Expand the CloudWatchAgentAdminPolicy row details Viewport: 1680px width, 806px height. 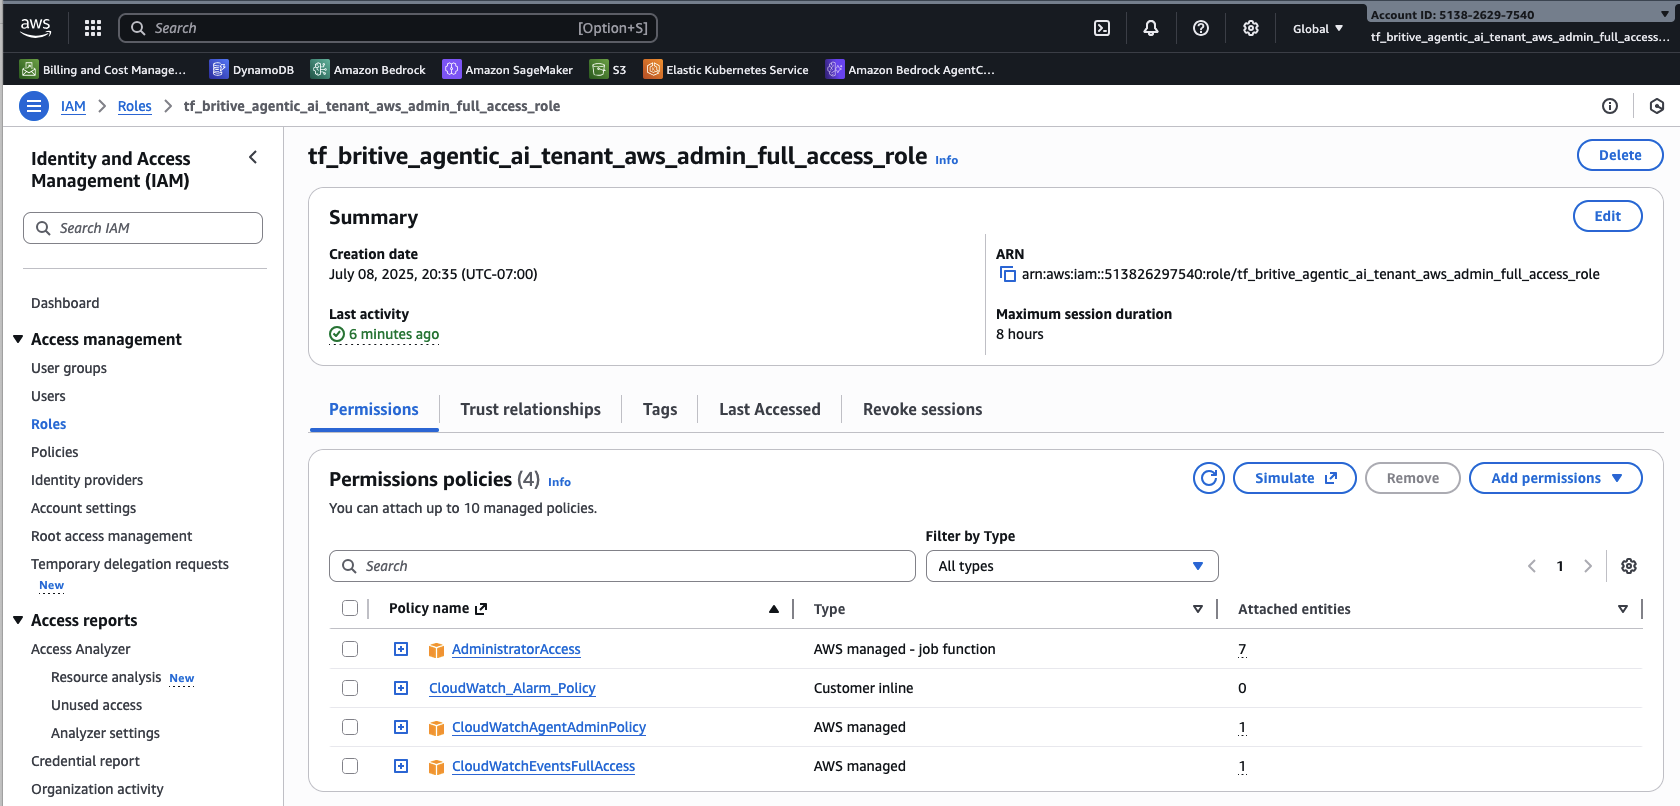401,727
